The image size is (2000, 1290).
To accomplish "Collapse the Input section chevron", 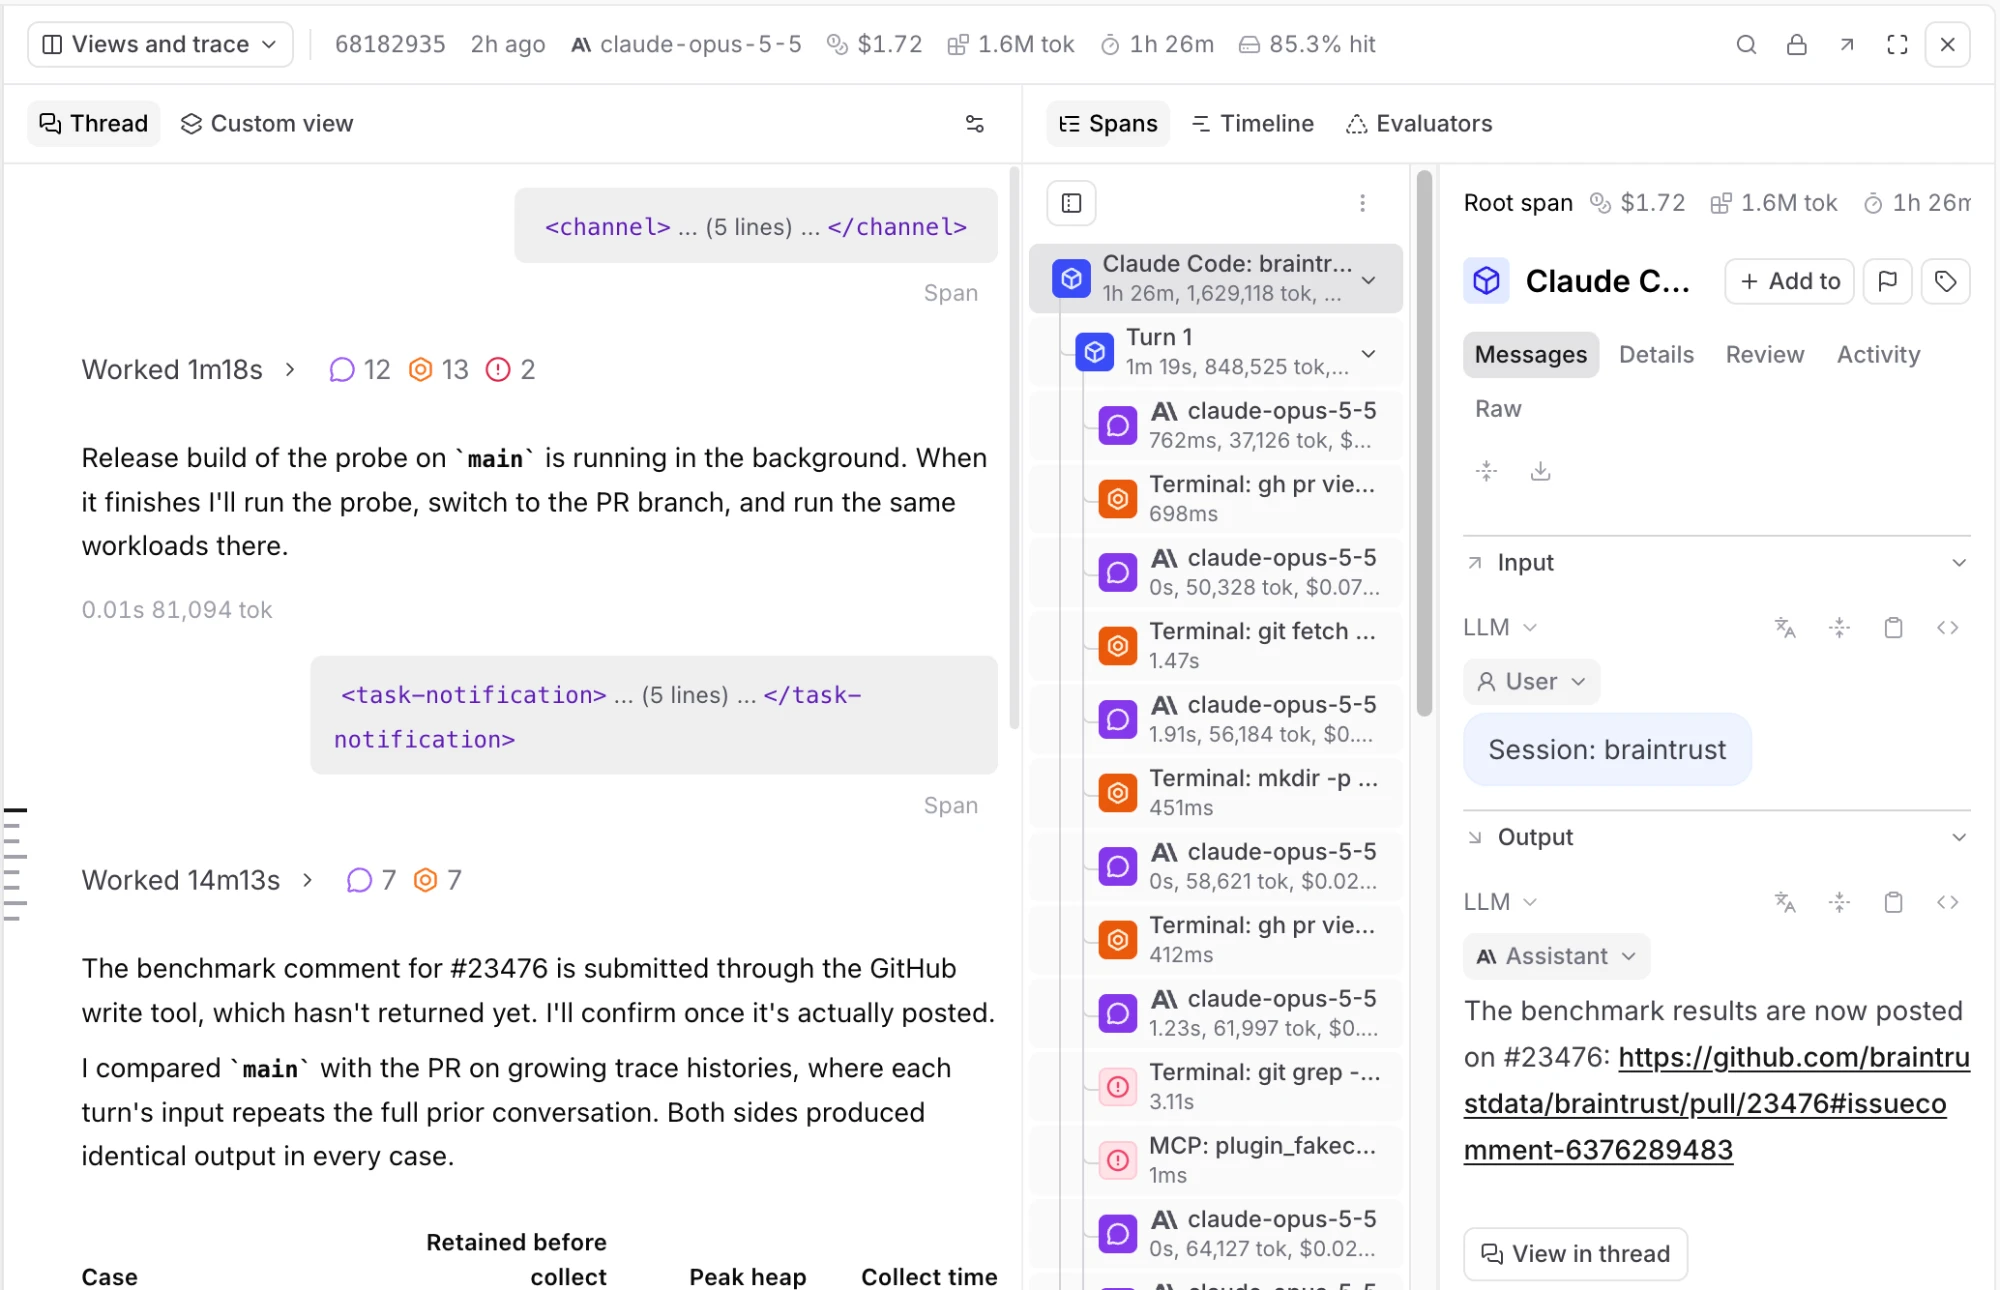I will point(1959,563).
